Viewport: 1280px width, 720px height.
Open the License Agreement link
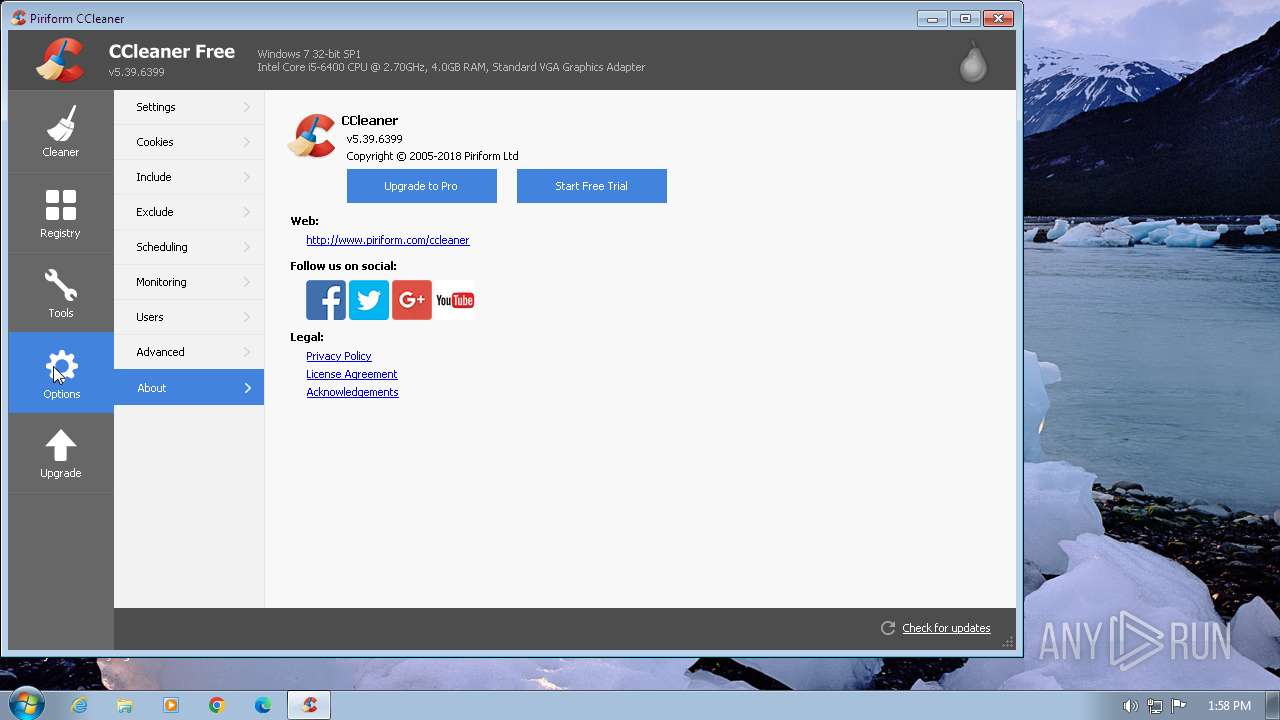coord(352,374)
